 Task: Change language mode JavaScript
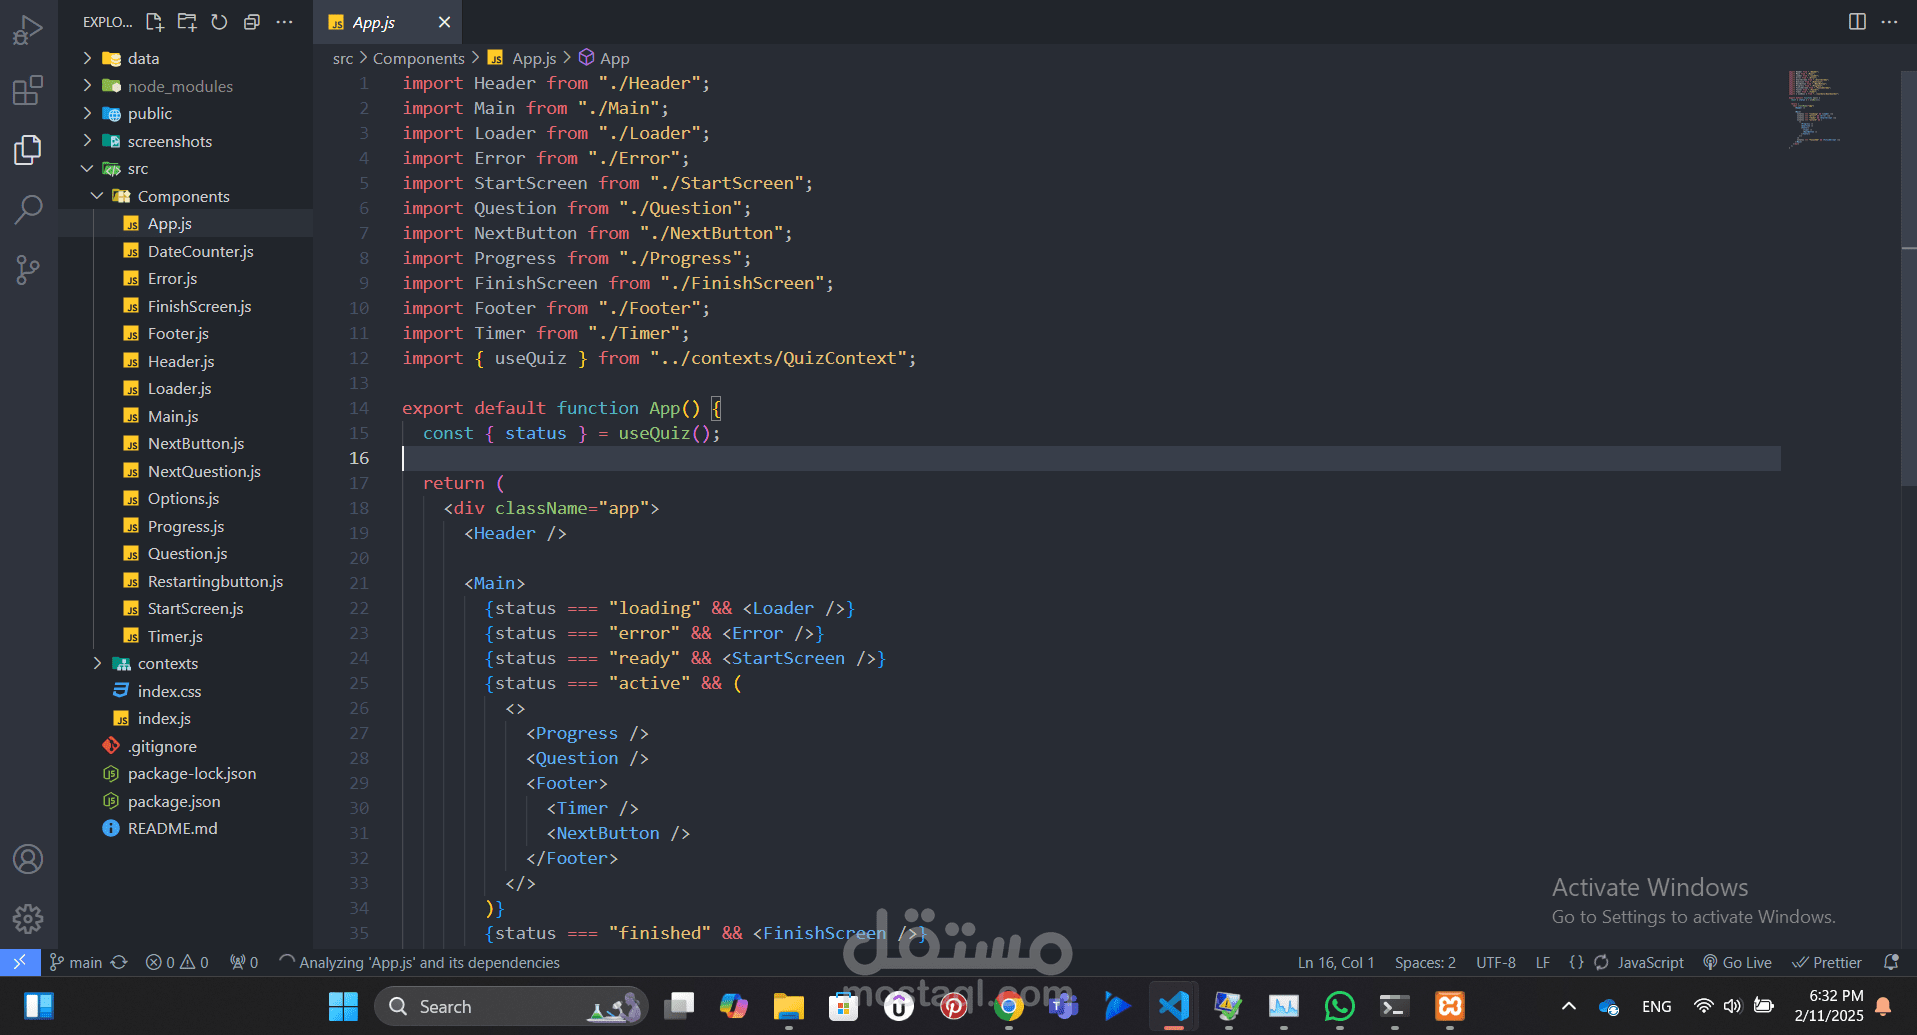1650,962
